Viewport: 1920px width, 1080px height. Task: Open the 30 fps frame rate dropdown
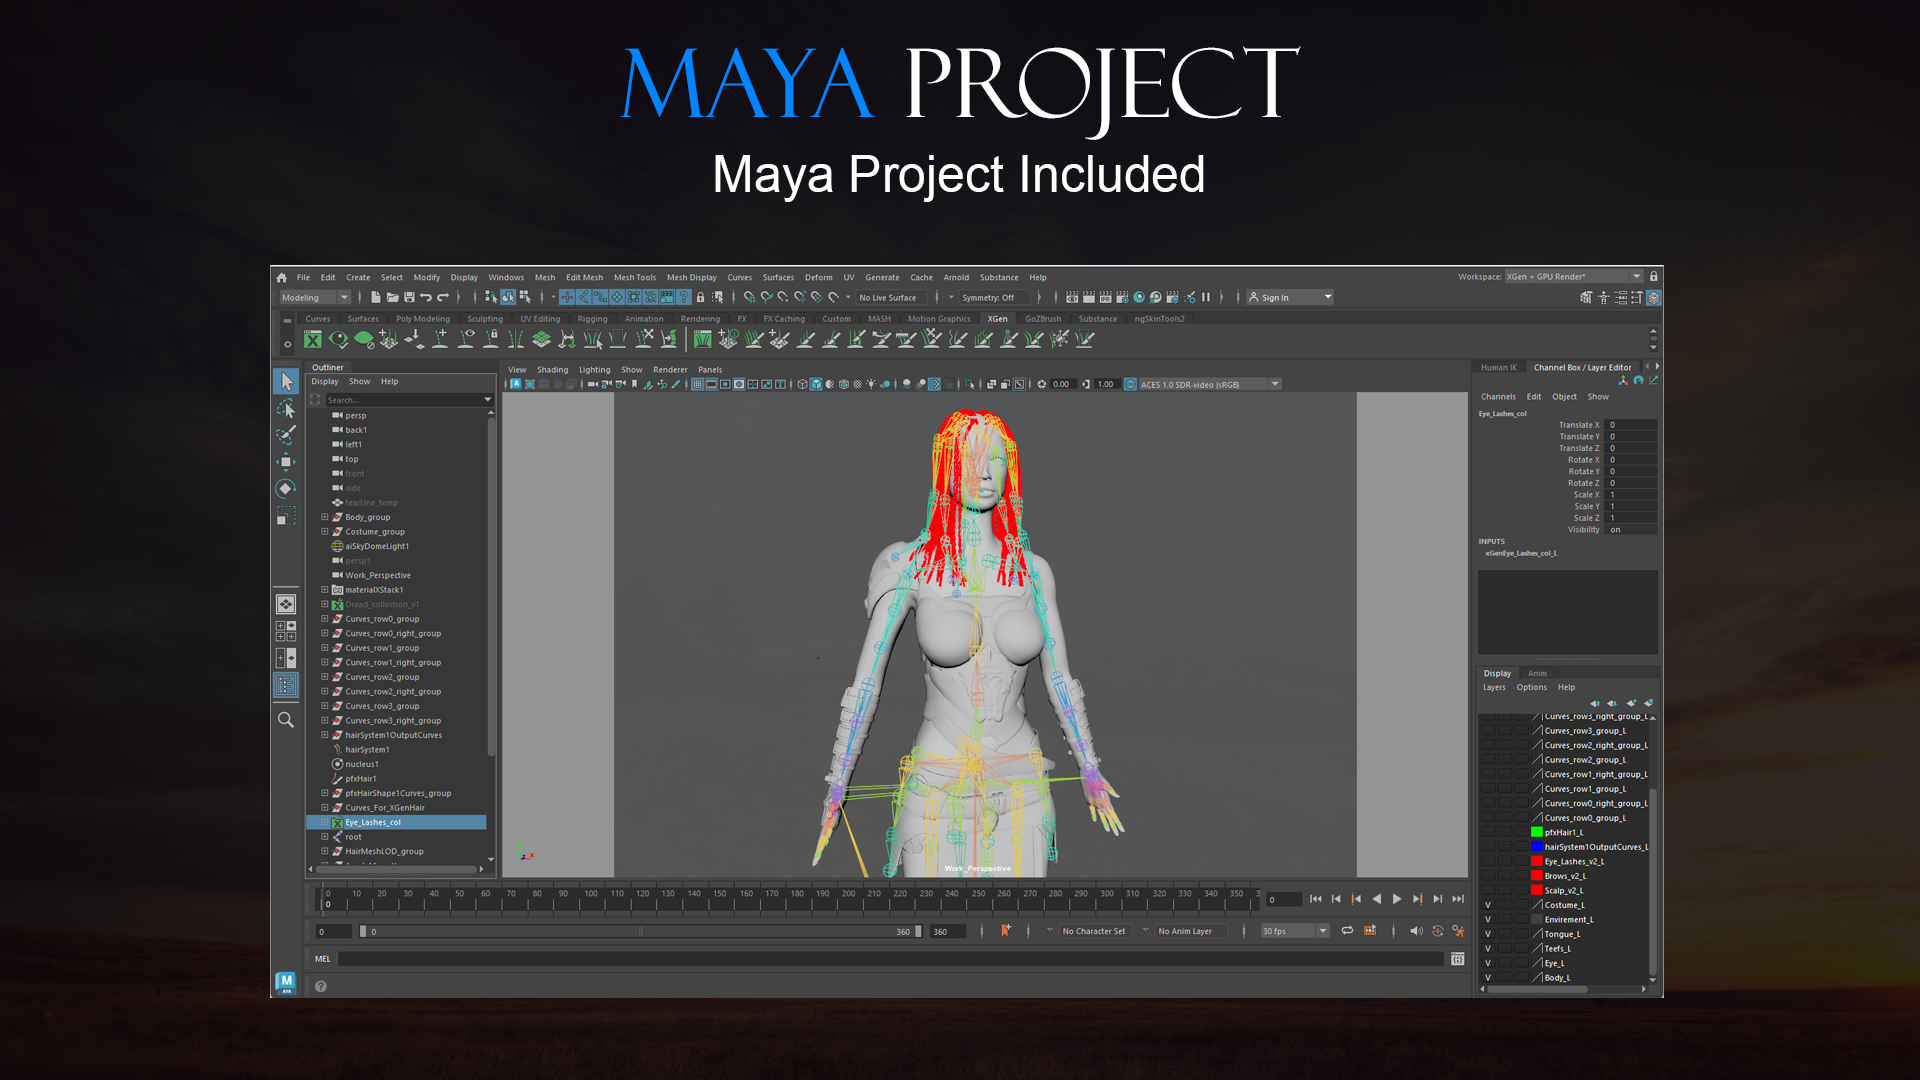pos(1322,931)
